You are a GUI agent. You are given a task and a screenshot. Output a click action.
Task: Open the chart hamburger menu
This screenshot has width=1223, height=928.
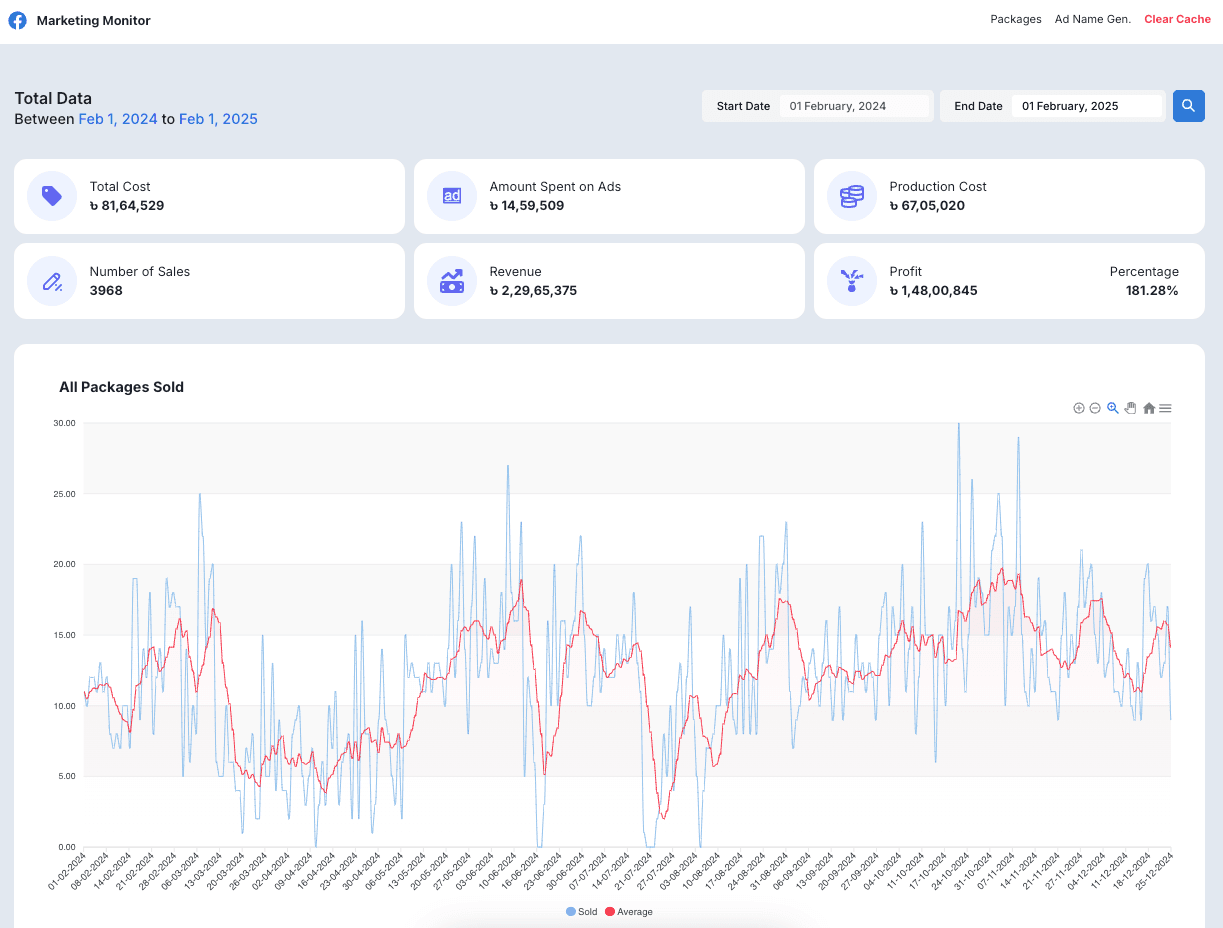[1166, 408]
